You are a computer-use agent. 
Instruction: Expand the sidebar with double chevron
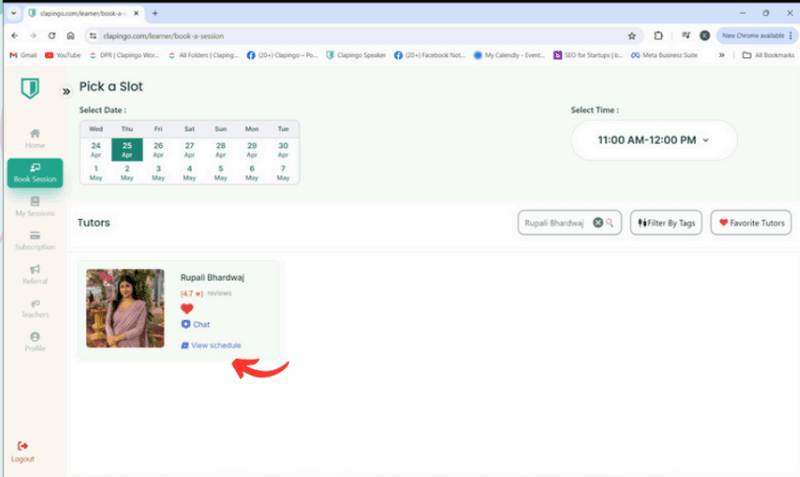click(x=66, y=91)
